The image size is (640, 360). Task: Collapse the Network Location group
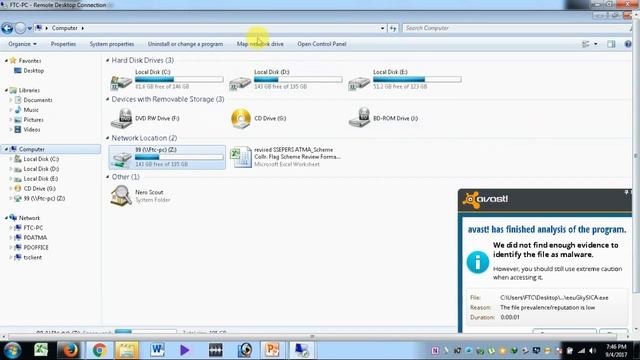pyautogui.click(x=107, y=138)
